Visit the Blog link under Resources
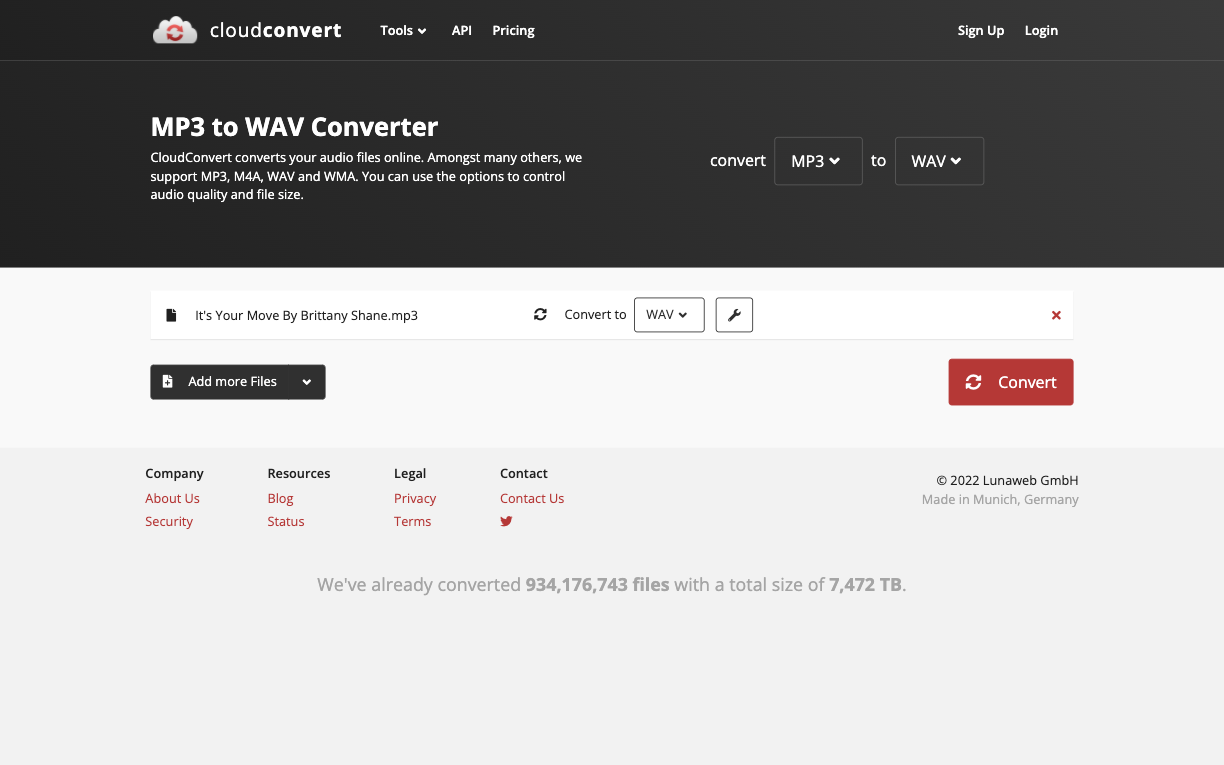1224x765 pixels. [x=280, y=498]
